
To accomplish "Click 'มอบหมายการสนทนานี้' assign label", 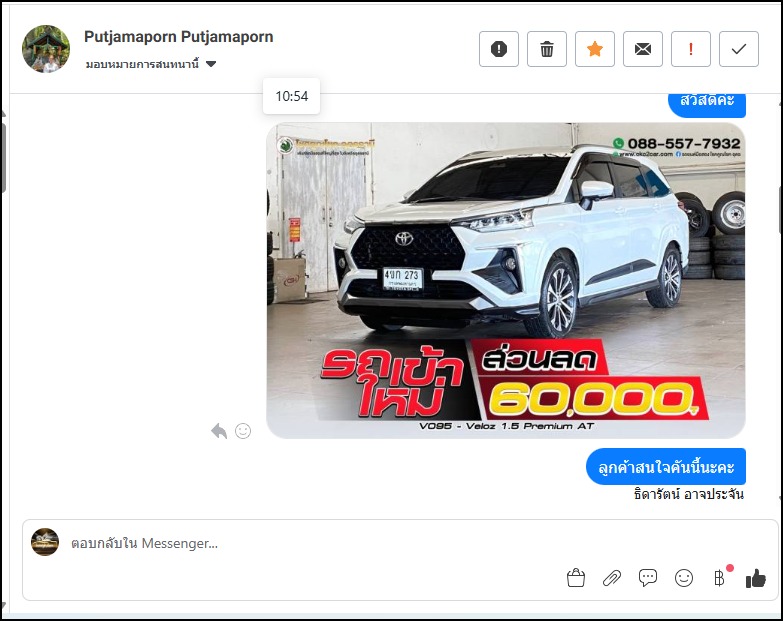I will tap(142, 64).
